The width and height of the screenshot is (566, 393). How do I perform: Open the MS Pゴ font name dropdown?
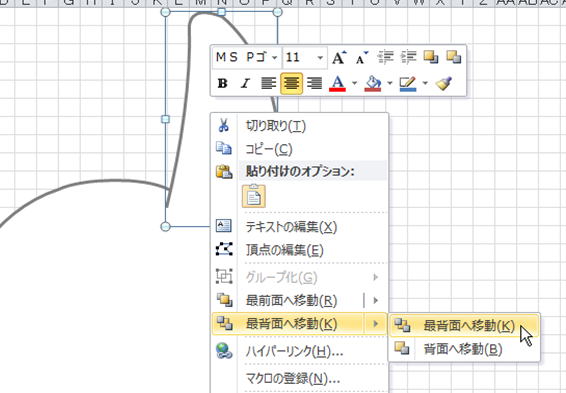[275, 58]
